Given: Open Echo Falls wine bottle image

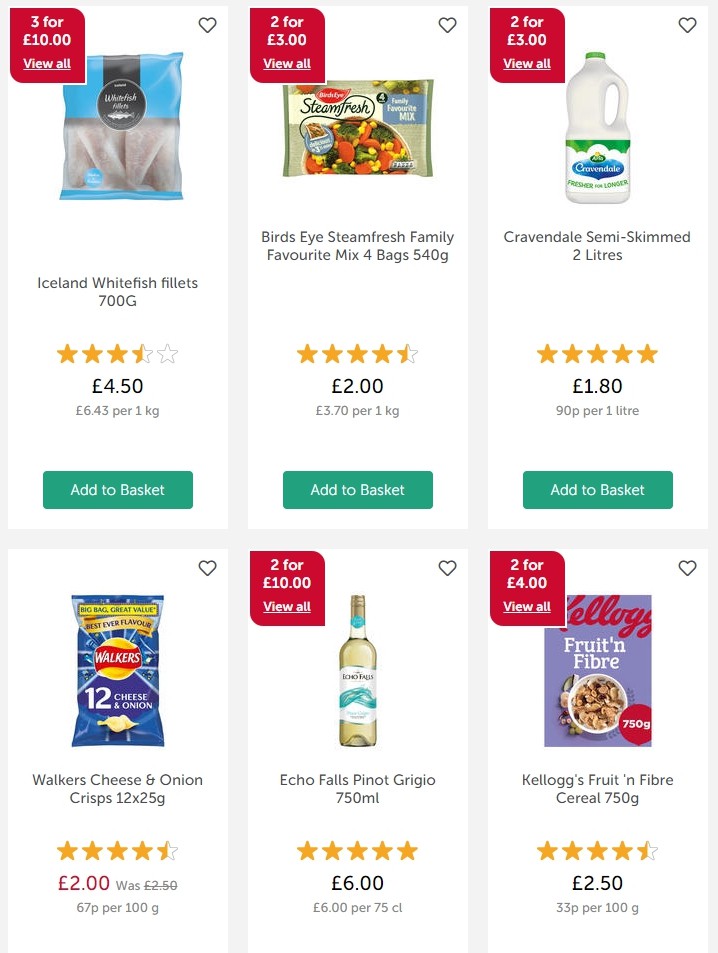Looking at the screenshot, I should coord(358,670).
